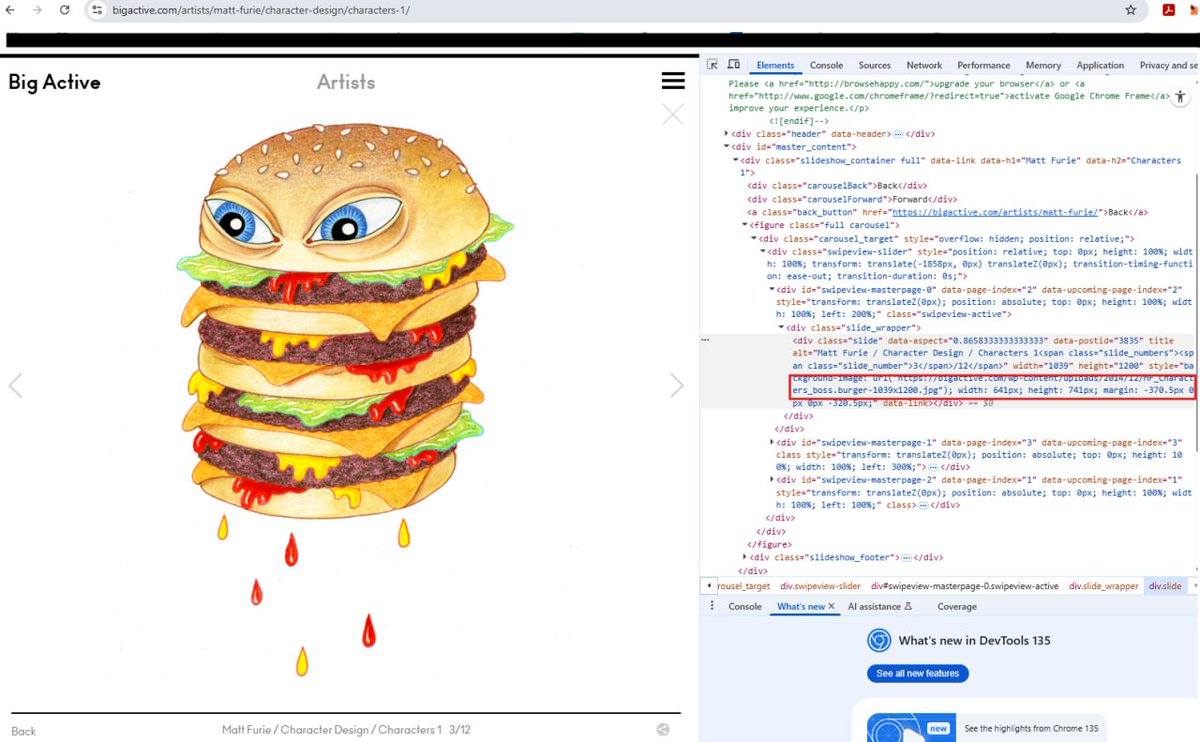Click See all new features button
The width and height of the screenshot is (1200, 742).
click(917, 673)
